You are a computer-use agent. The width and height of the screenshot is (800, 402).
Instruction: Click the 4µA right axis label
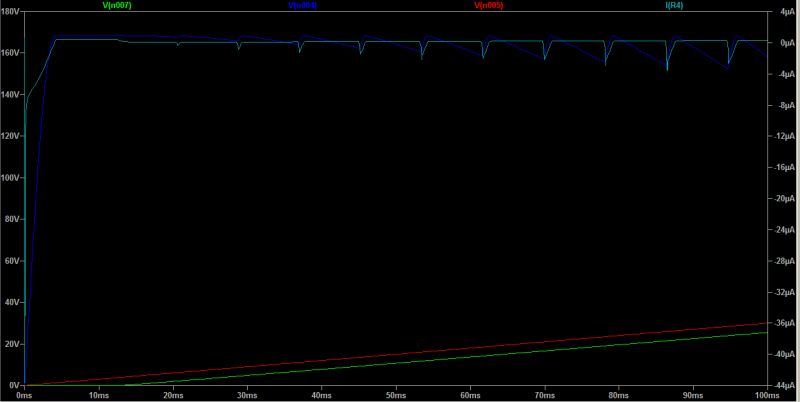tap(787, 11)
